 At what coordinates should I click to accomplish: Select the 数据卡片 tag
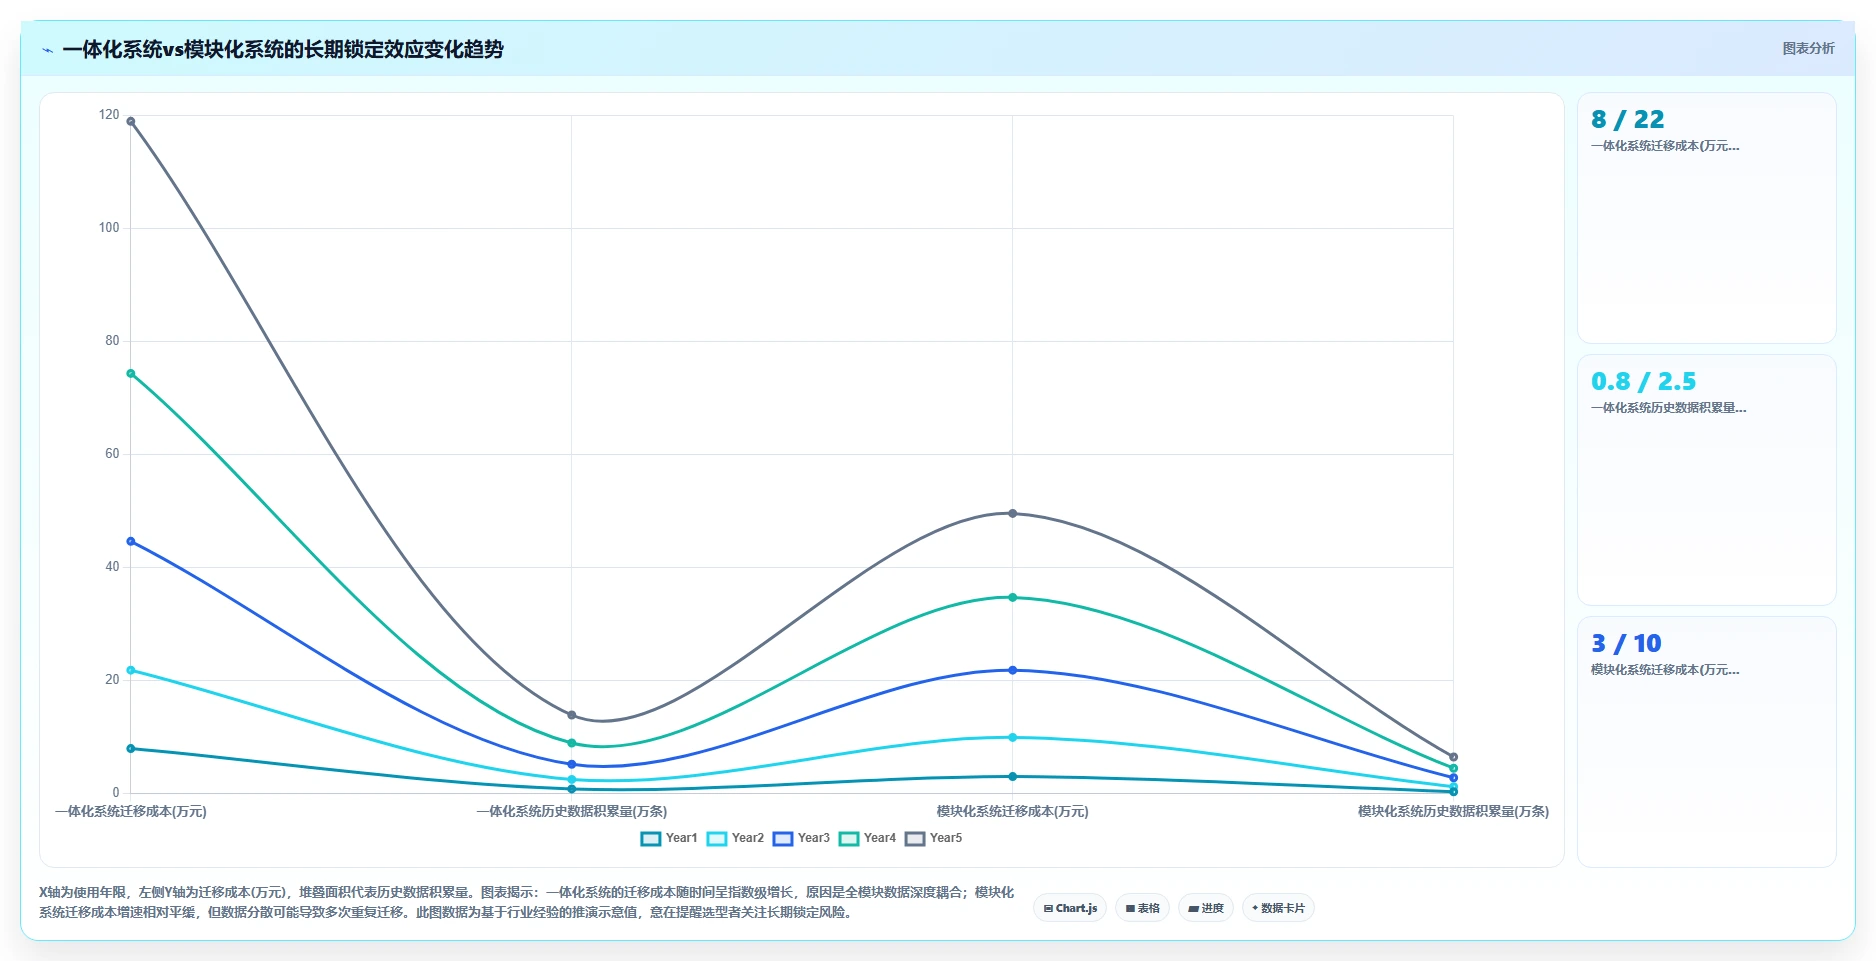point(1278,908)
